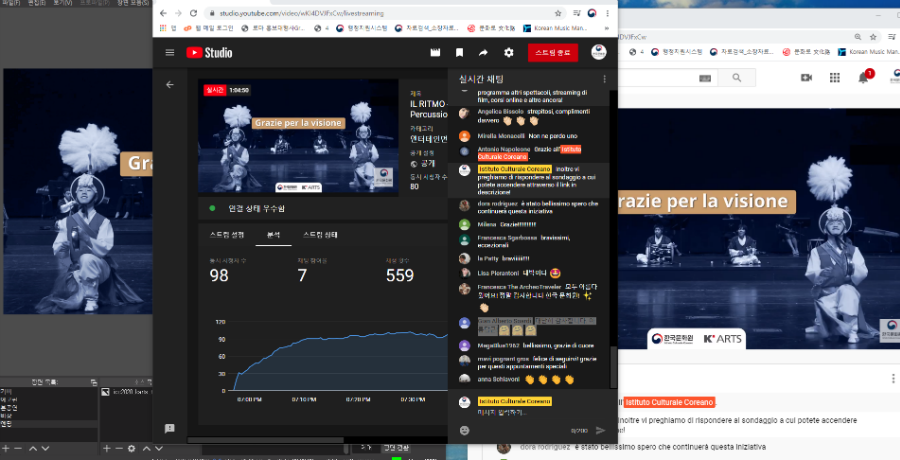Go back with the Studio left arrow

tap(169, 84)
